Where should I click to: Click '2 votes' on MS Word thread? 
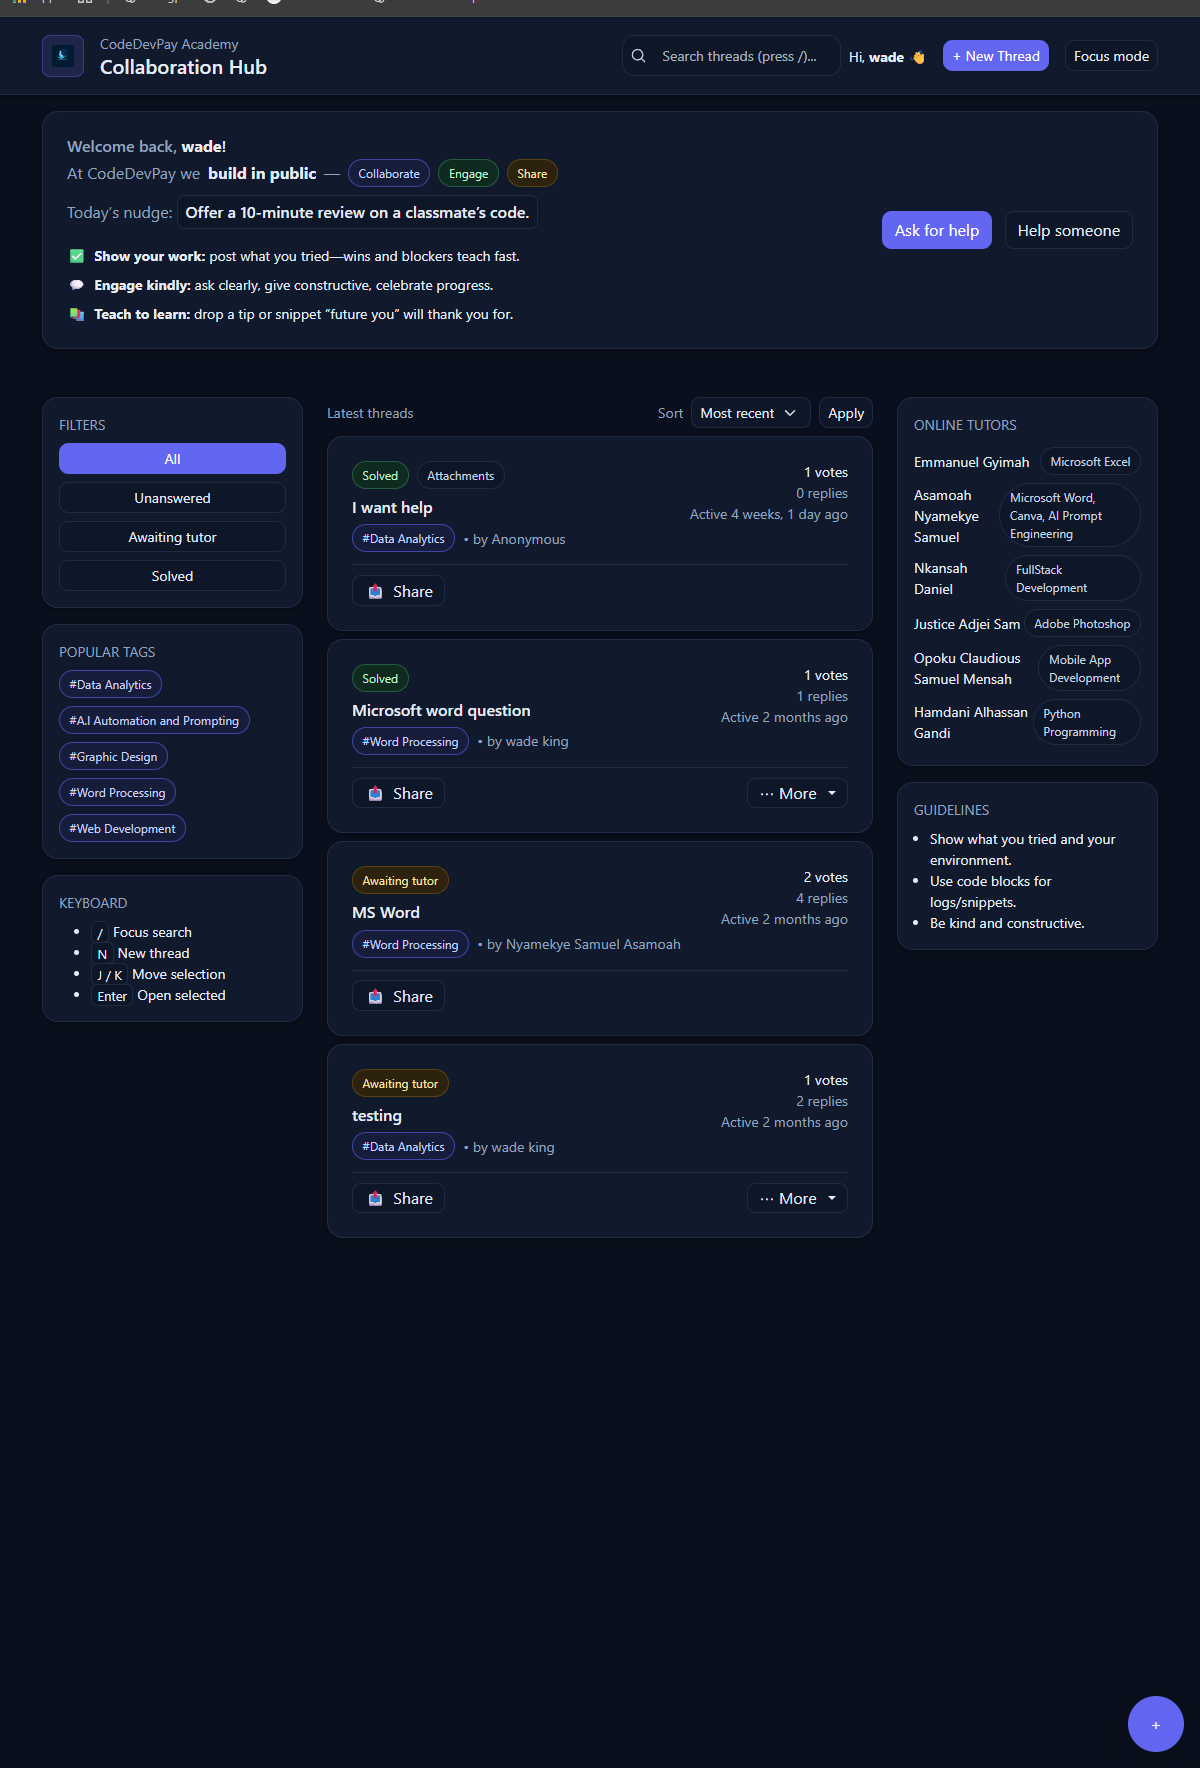pos(825,877)
